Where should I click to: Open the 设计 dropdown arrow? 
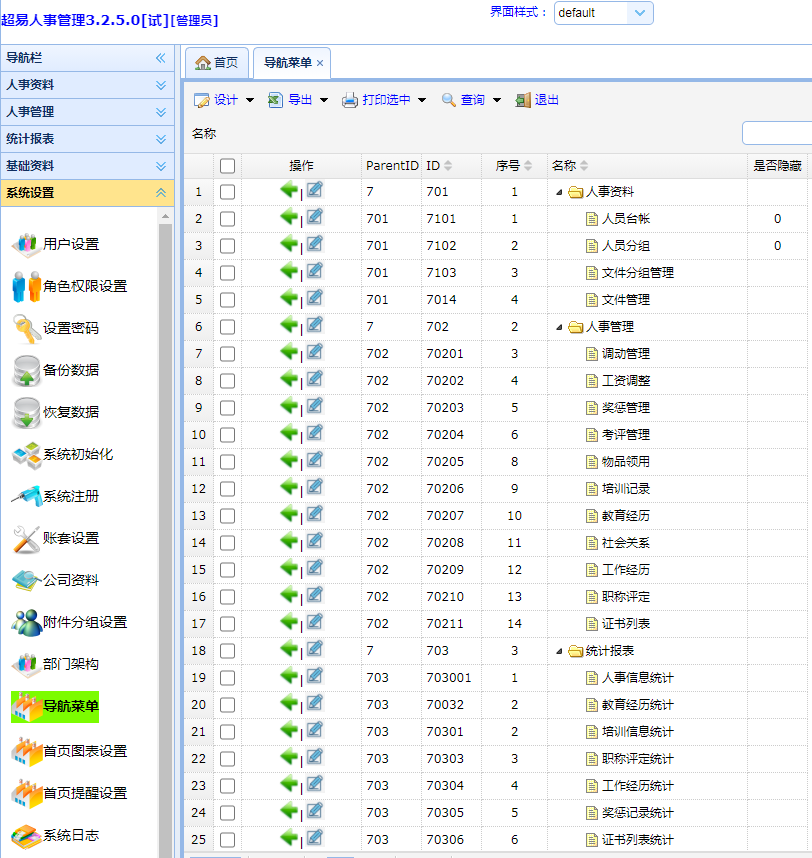(250, 100)
